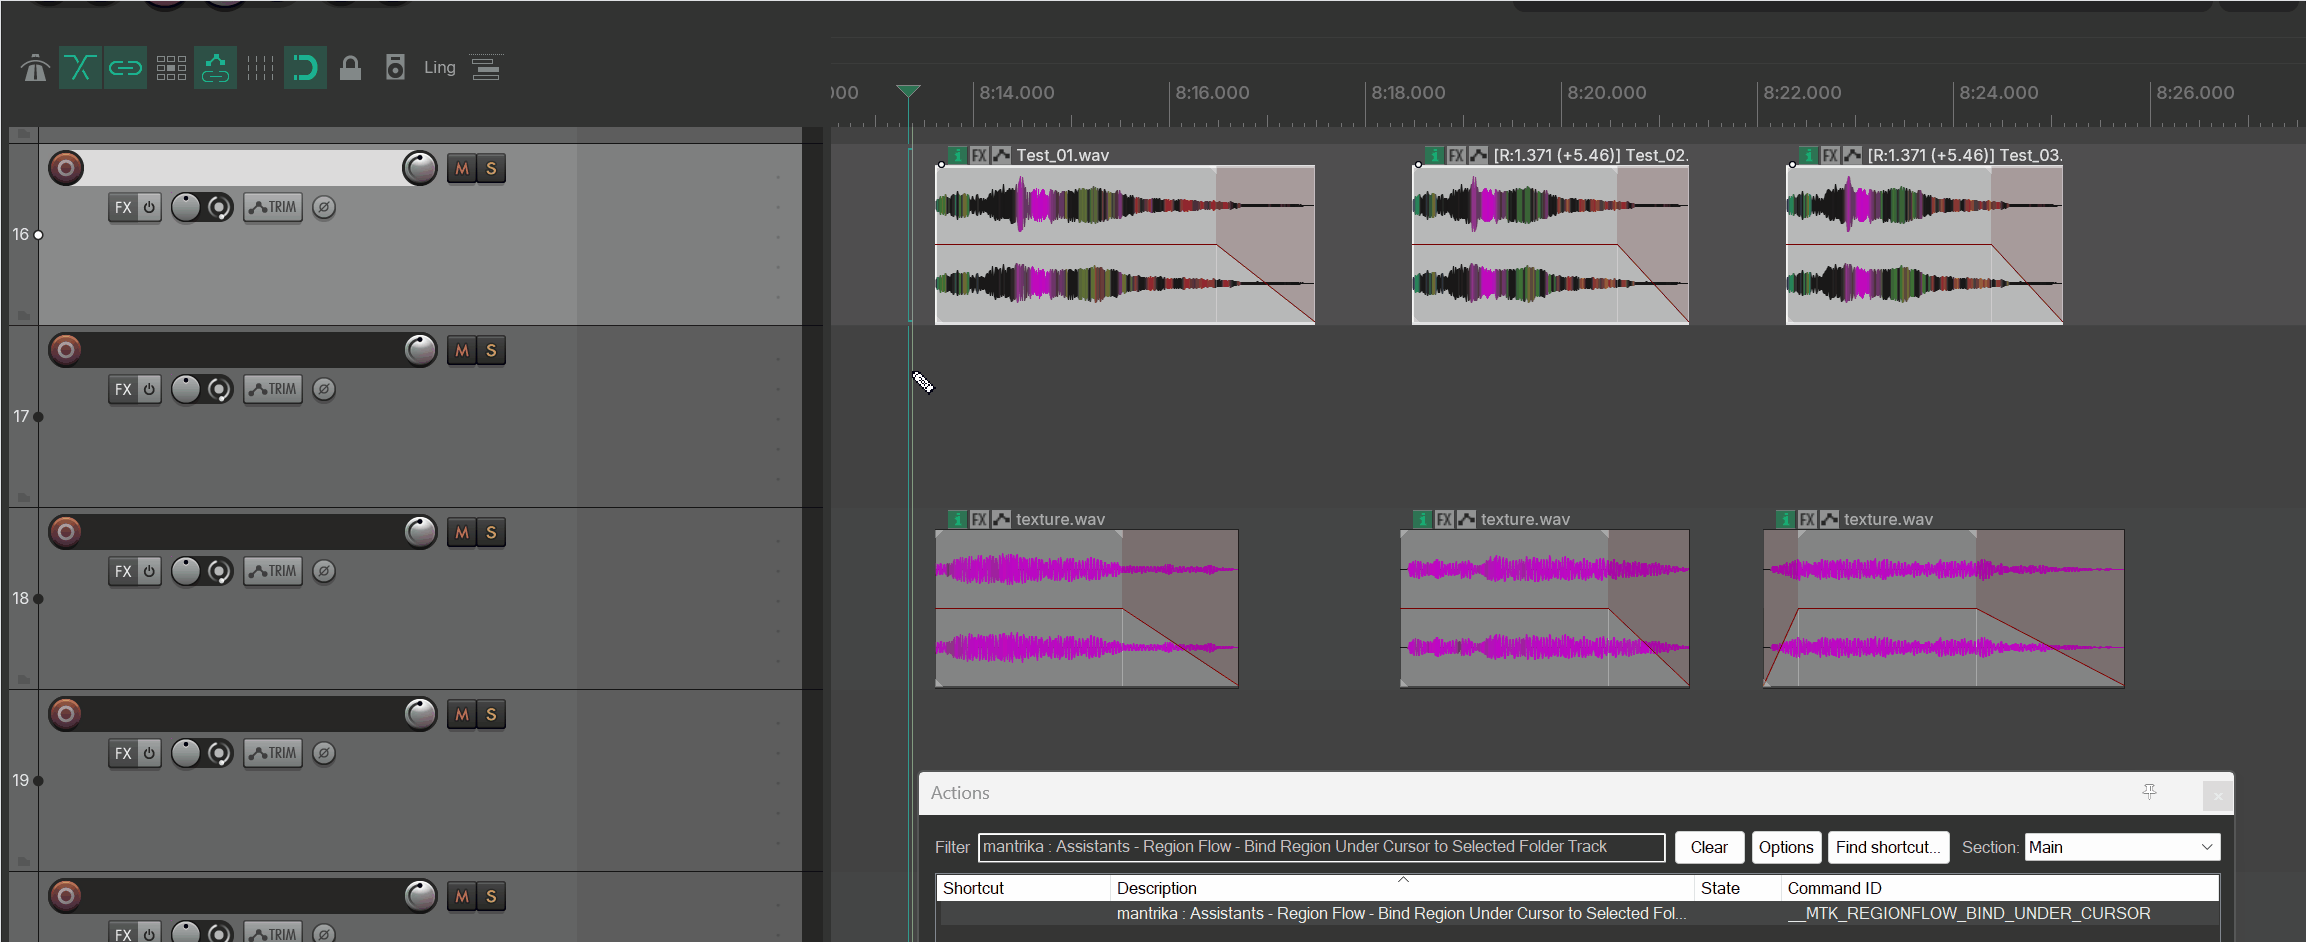Open TRIM envelope panel on track 18
This screenshot has height=942, width=2306.
(273, 572)
